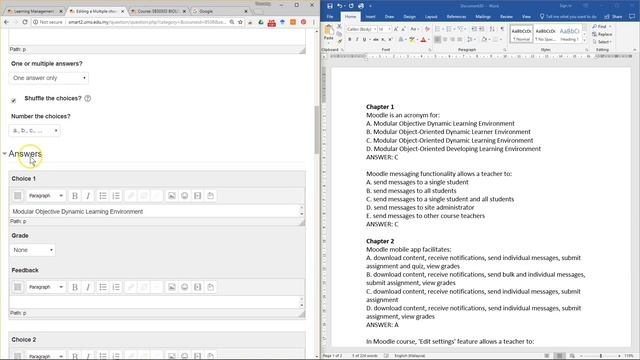Reload the Chrome page
The image size is (640, 360).
[x=25, y=22]
